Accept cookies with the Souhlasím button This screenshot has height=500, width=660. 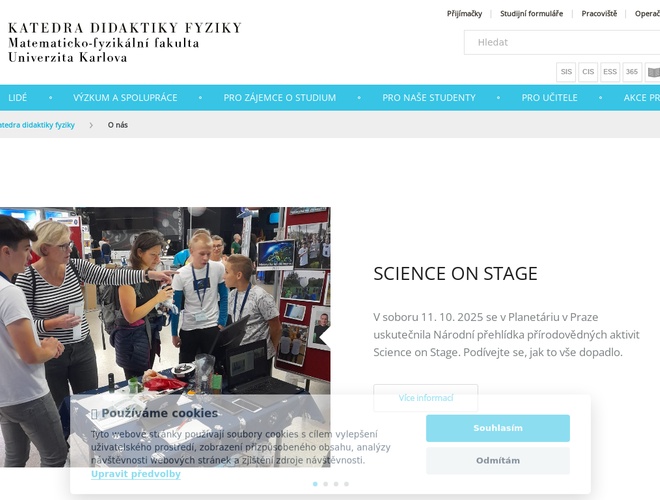coord(498,428)
